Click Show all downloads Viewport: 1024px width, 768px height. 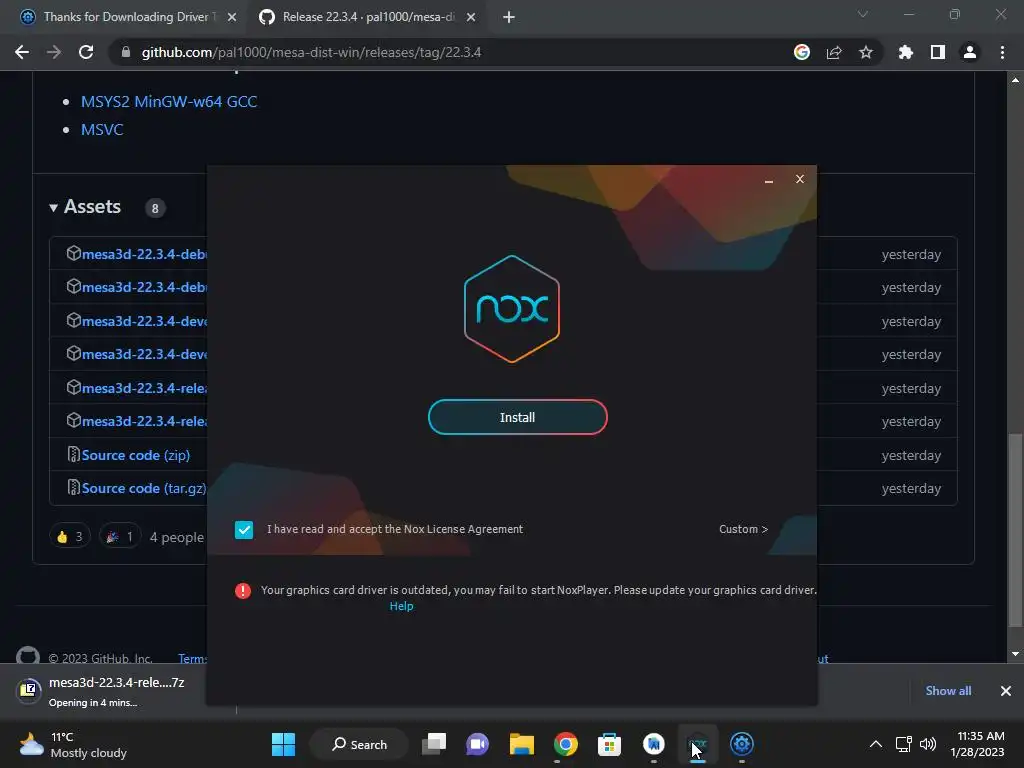coord(948,690)
